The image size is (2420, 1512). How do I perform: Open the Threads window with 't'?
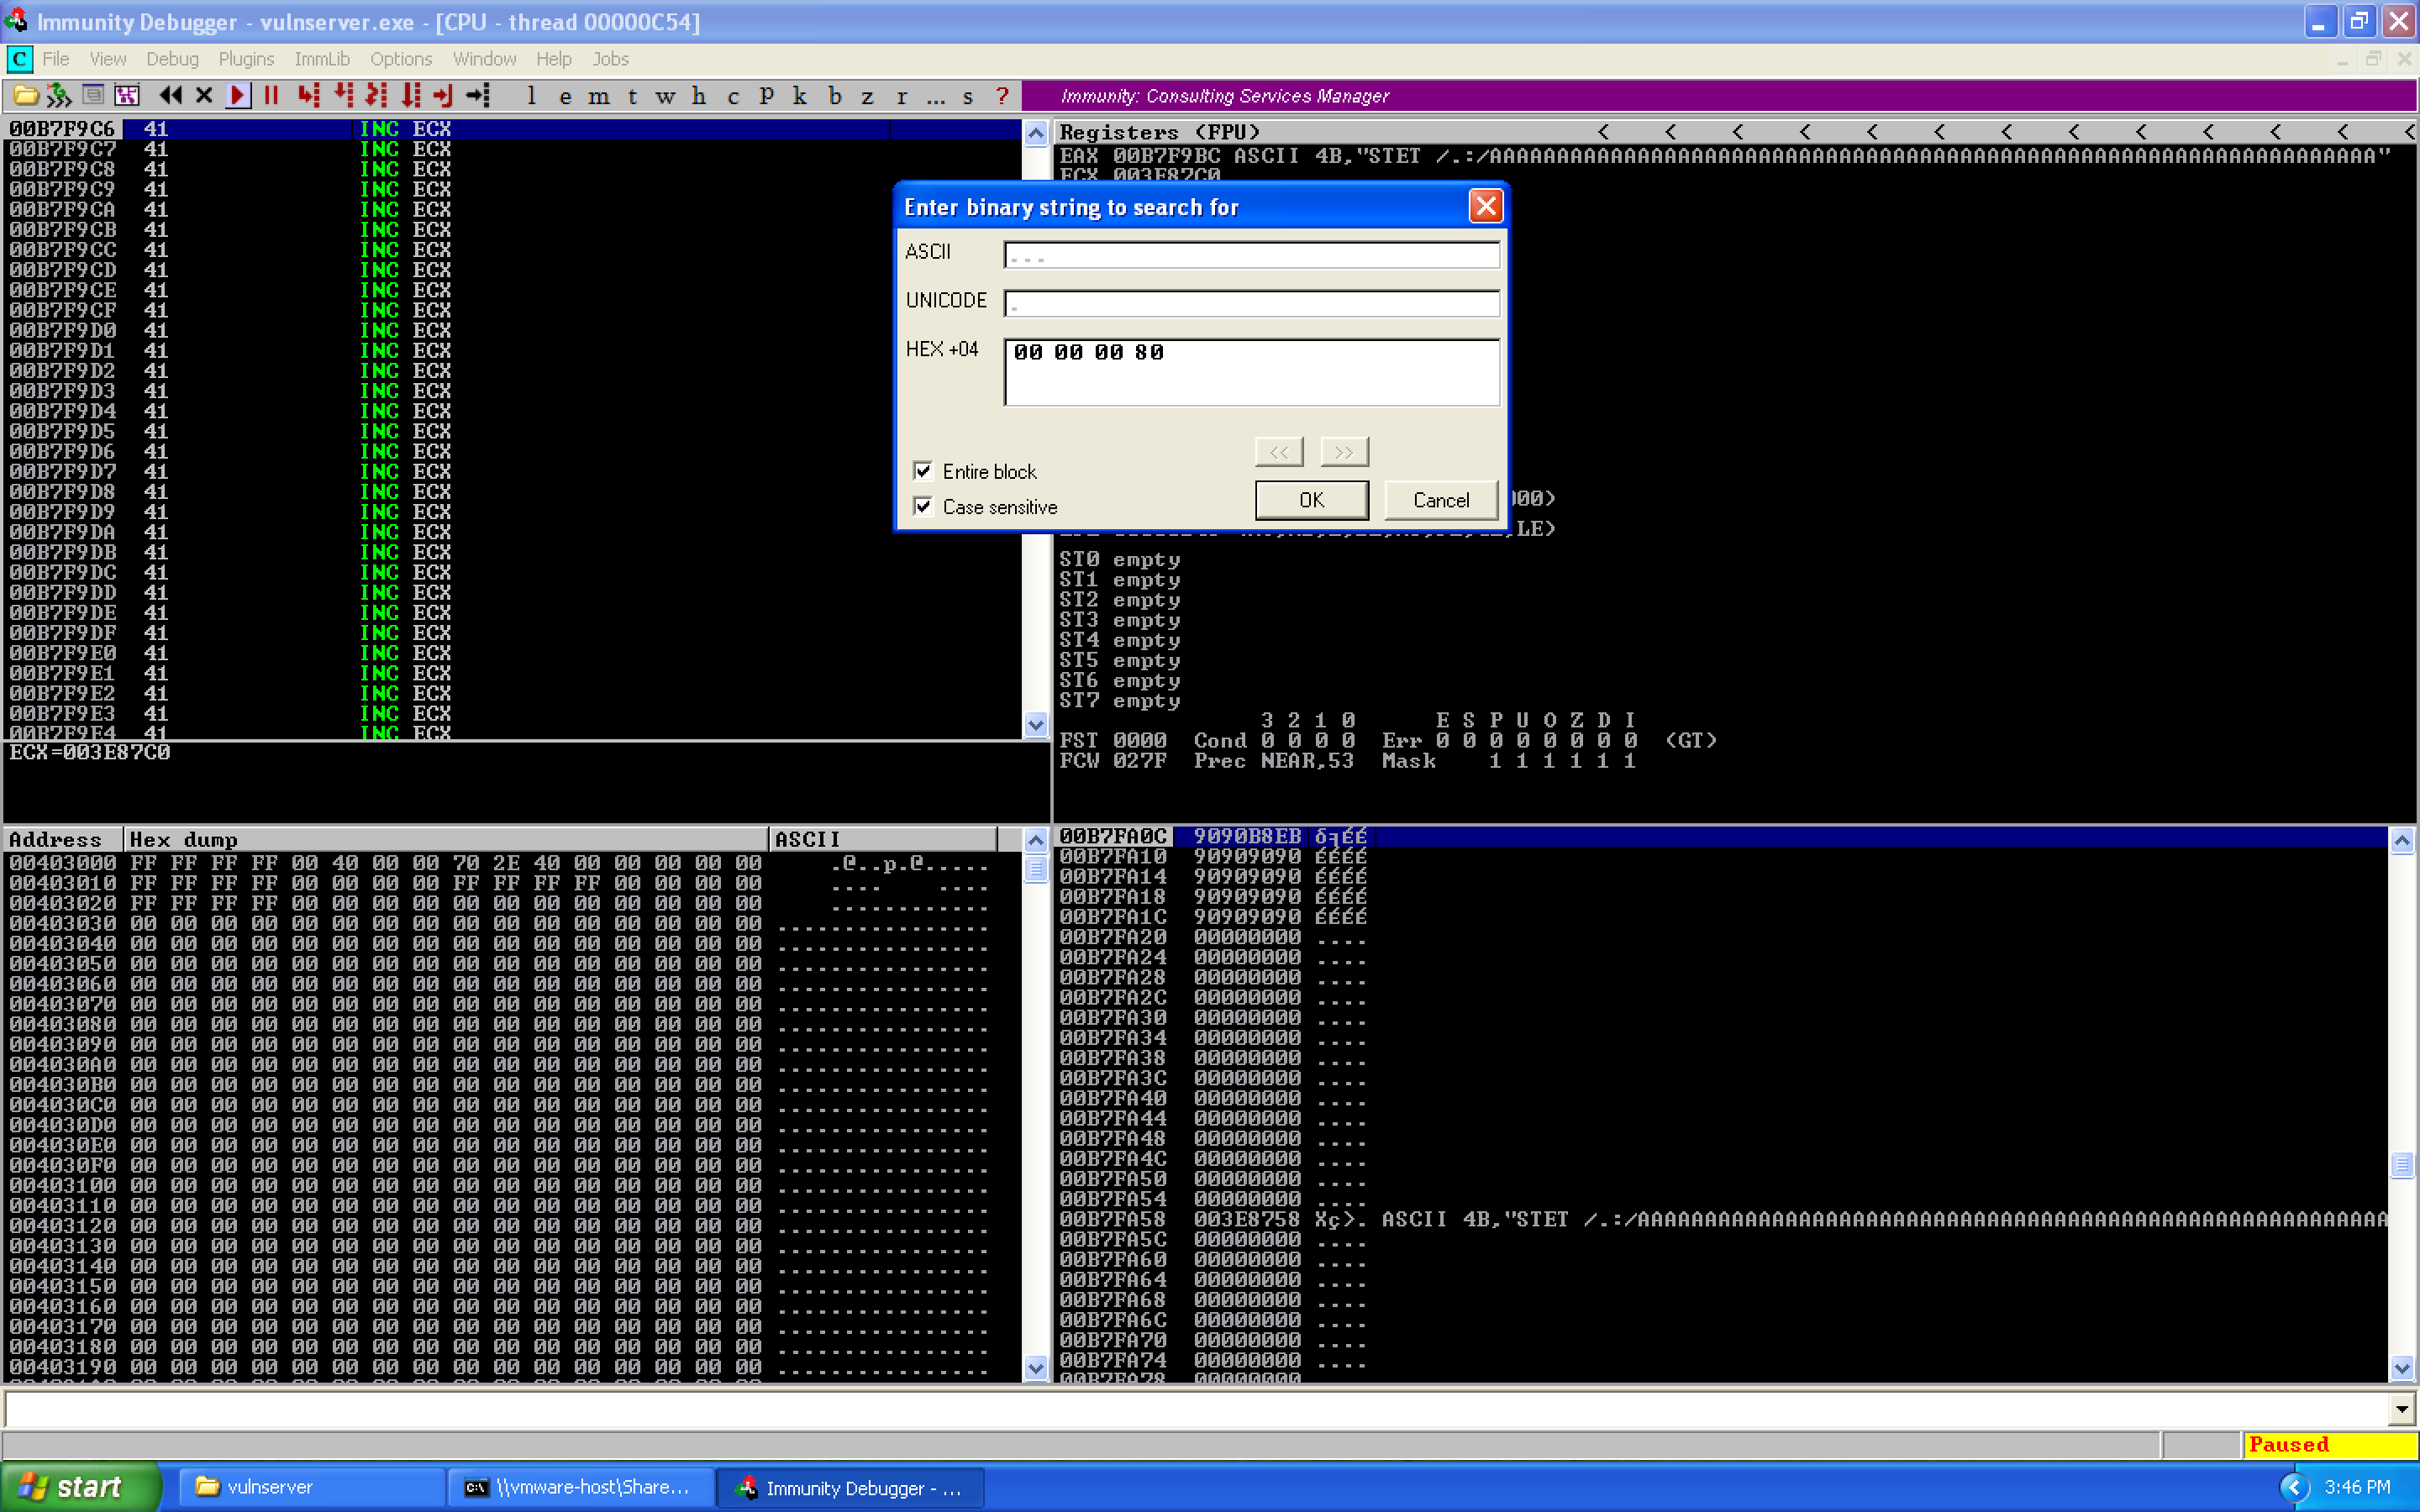(632, 96)
